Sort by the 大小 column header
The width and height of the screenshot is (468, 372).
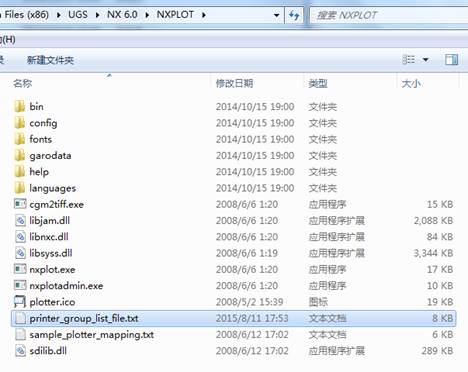[x=411, y=83]
